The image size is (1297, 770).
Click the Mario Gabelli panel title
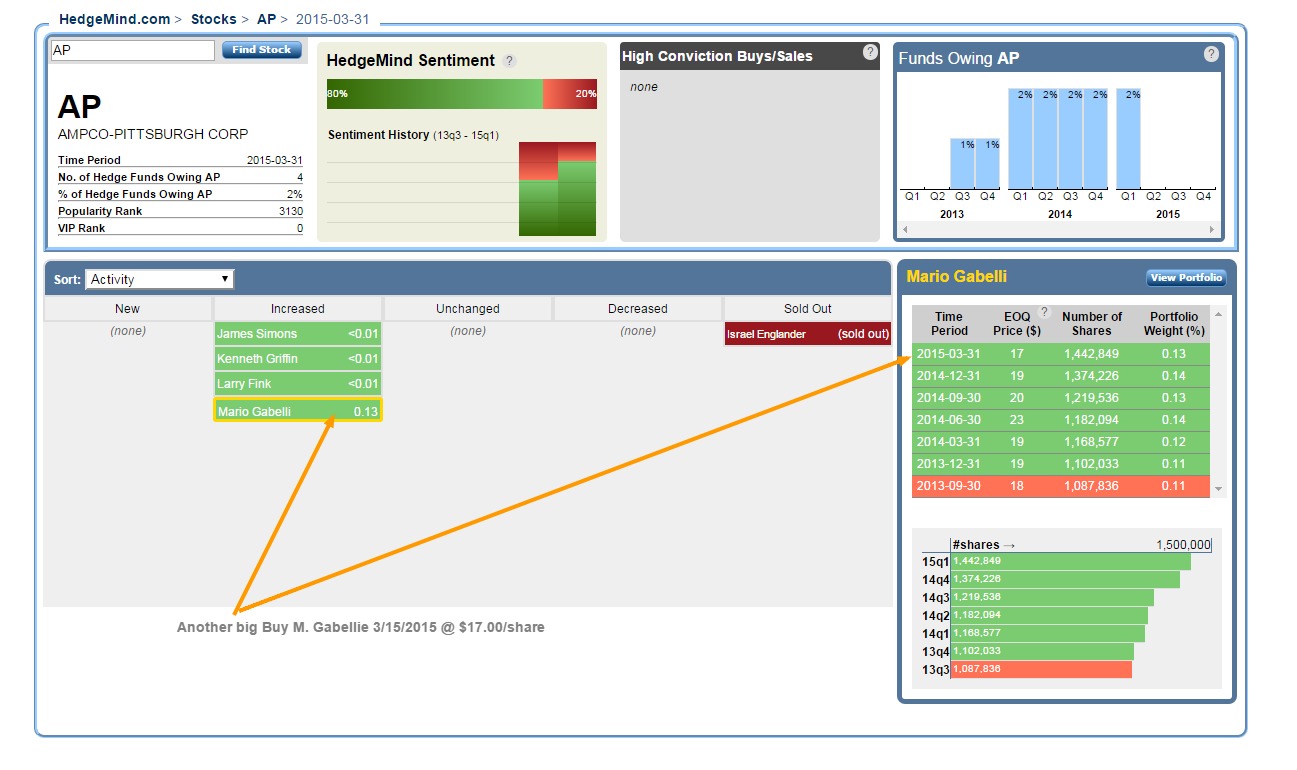[957, 277]
